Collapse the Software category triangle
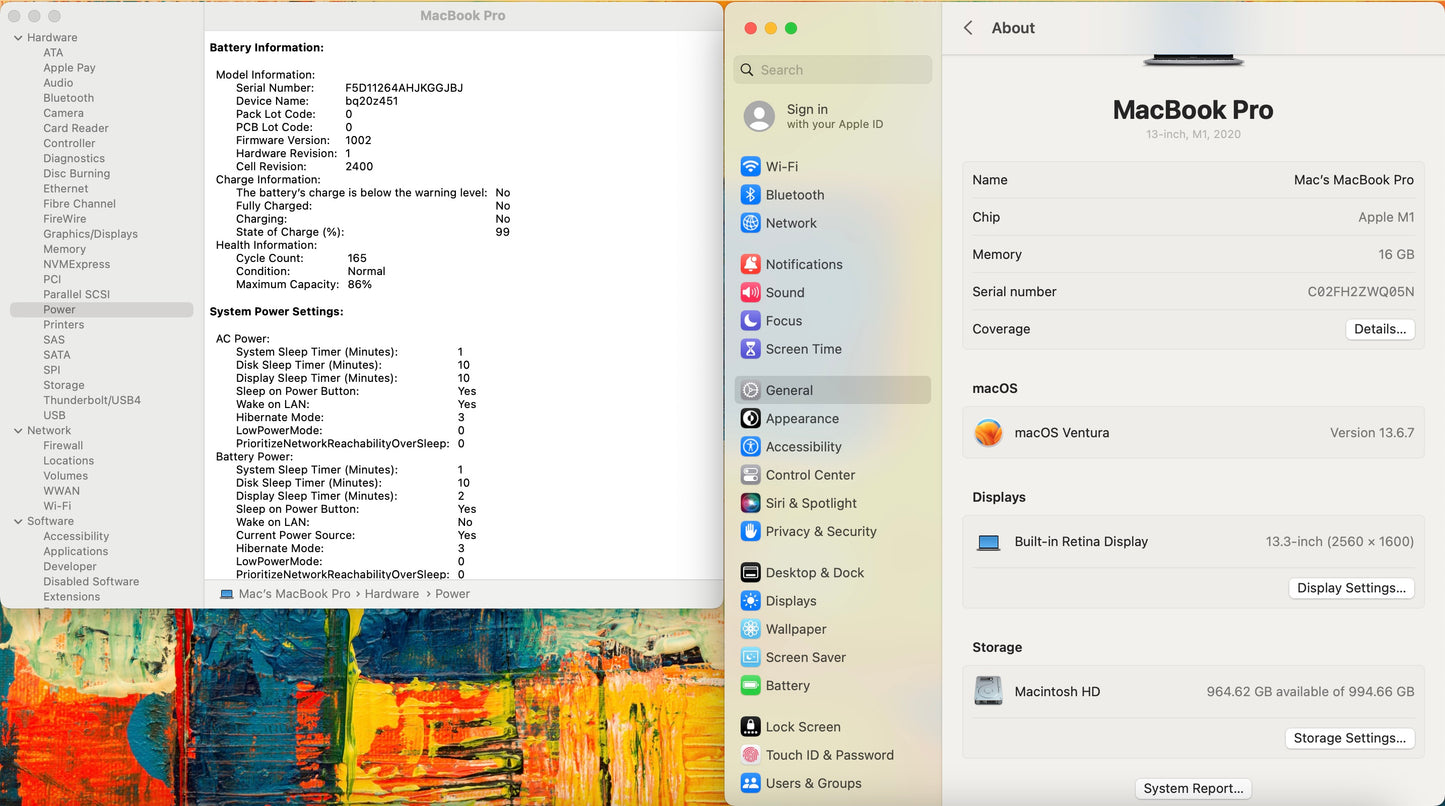1445x806 pixels. point(18,521)
